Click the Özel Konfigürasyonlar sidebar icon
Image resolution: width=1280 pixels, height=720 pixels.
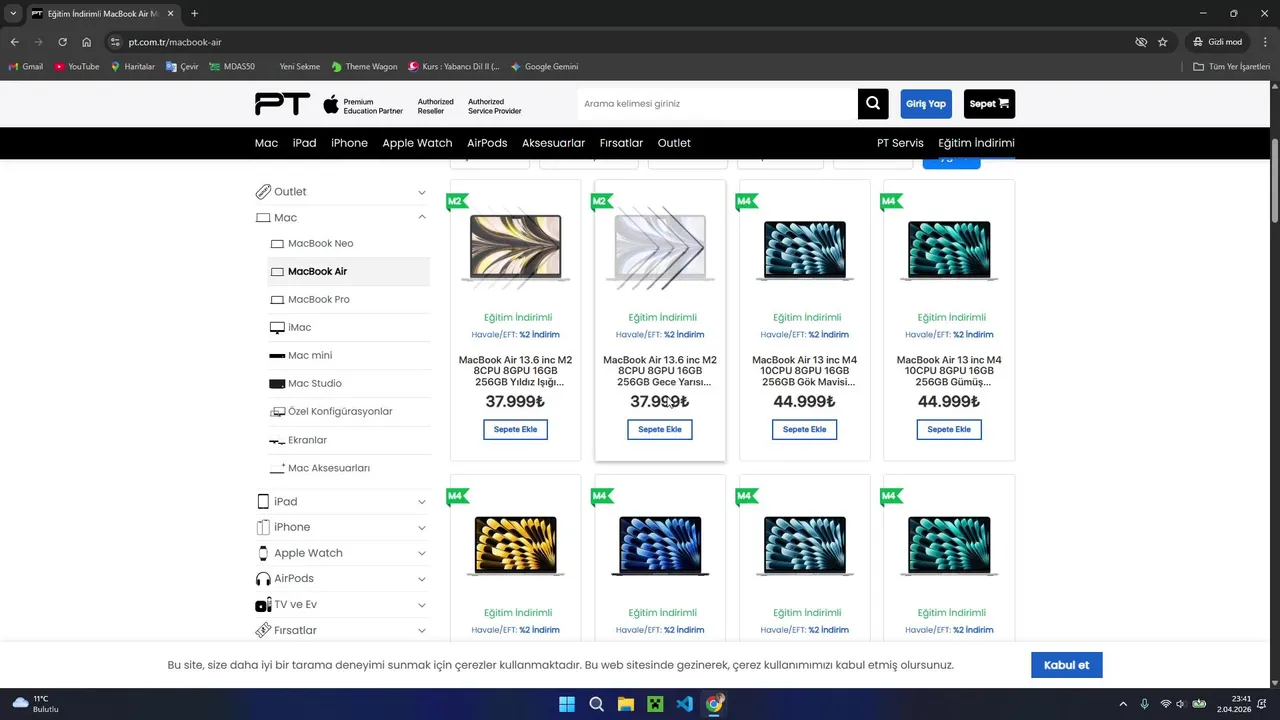tap(277, 412)
